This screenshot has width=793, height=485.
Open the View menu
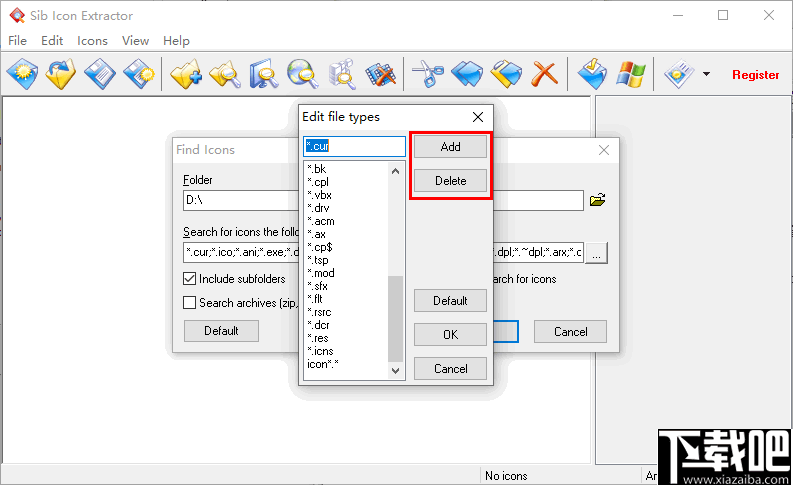click(x=135, y=40)
